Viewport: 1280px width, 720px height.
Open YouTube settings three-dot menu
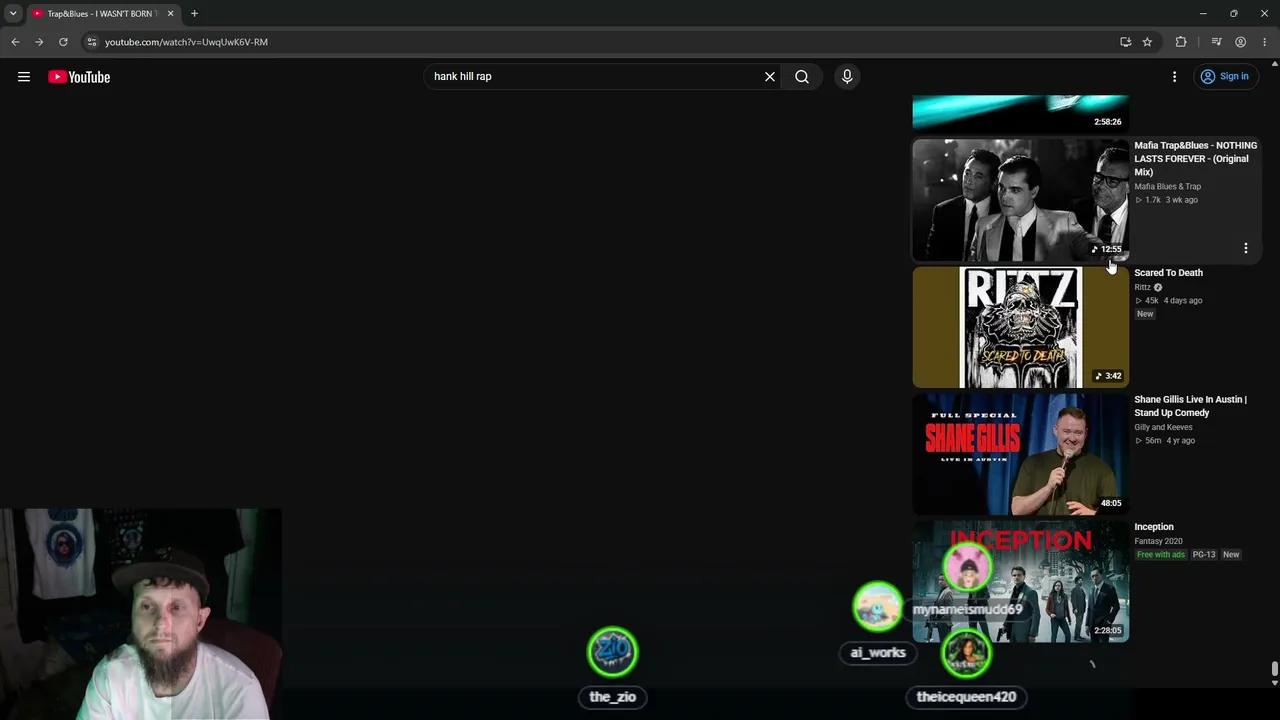[x=1175, y=77]
